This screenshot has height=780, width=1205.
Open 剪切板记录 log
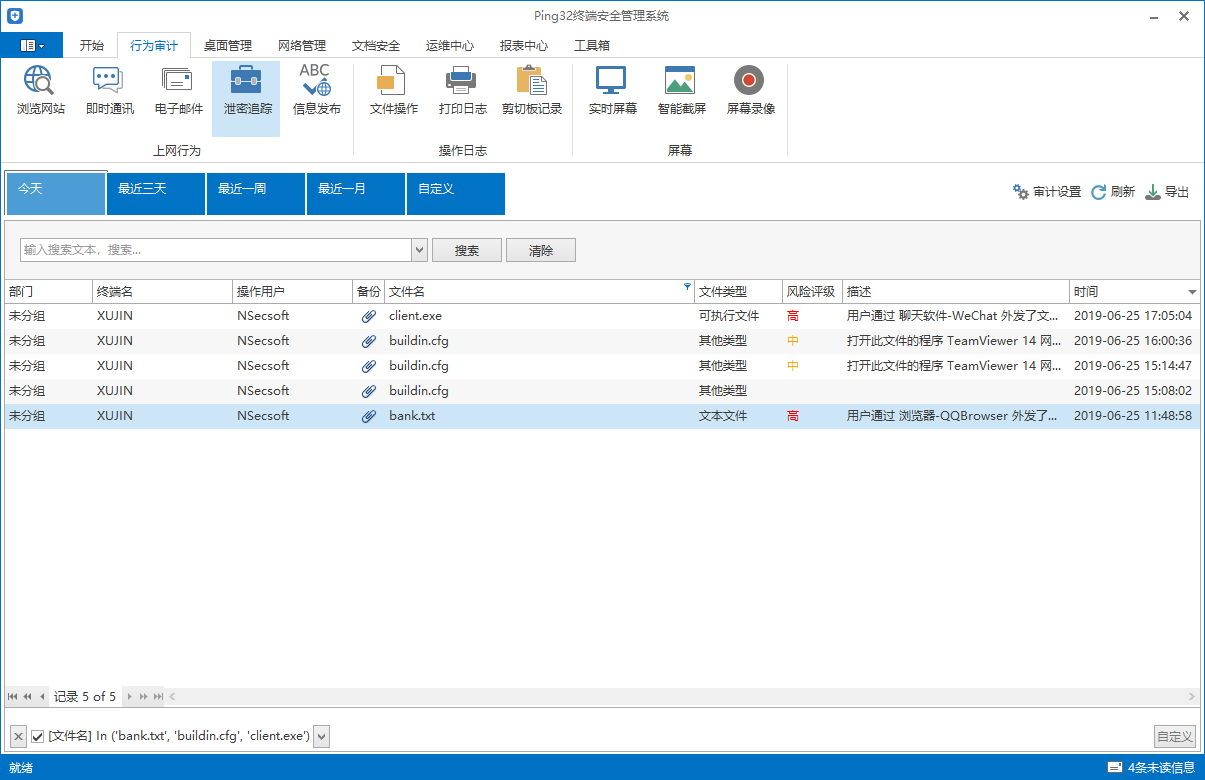tap(531, 91)
